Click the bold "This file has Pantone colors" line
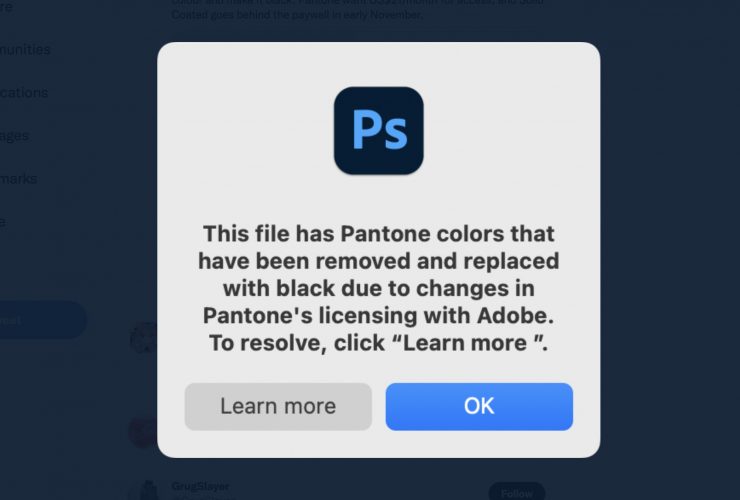Viewport: 740px width, 500px height. point(378,234)
